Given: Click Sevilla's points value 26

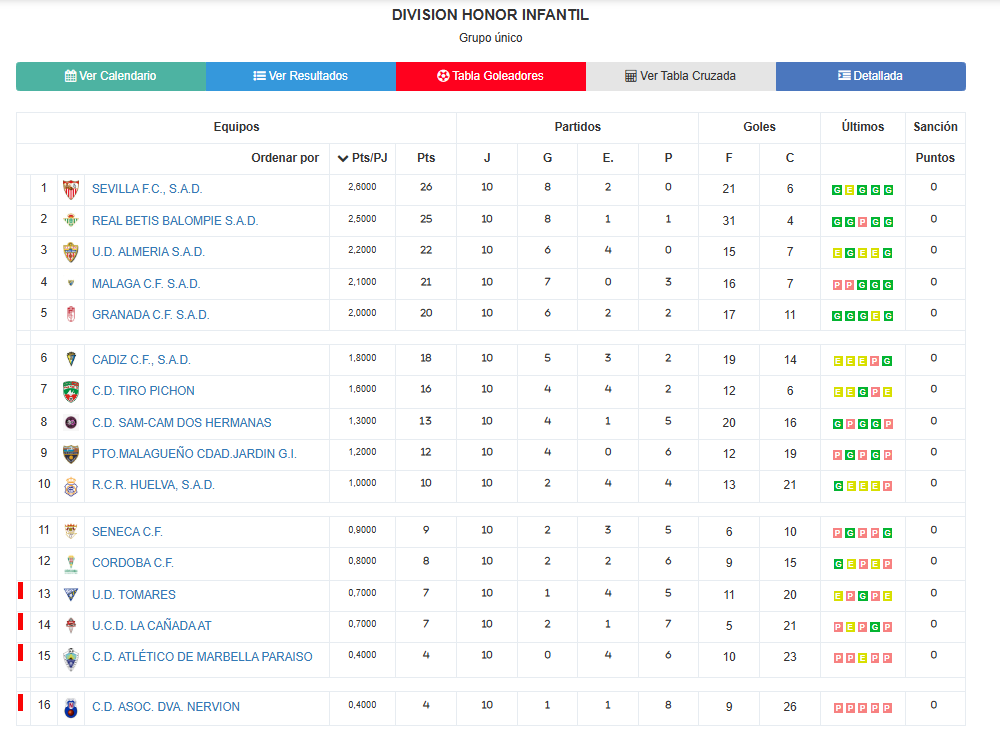Looking at the screenshot, I should pos(426,187).
